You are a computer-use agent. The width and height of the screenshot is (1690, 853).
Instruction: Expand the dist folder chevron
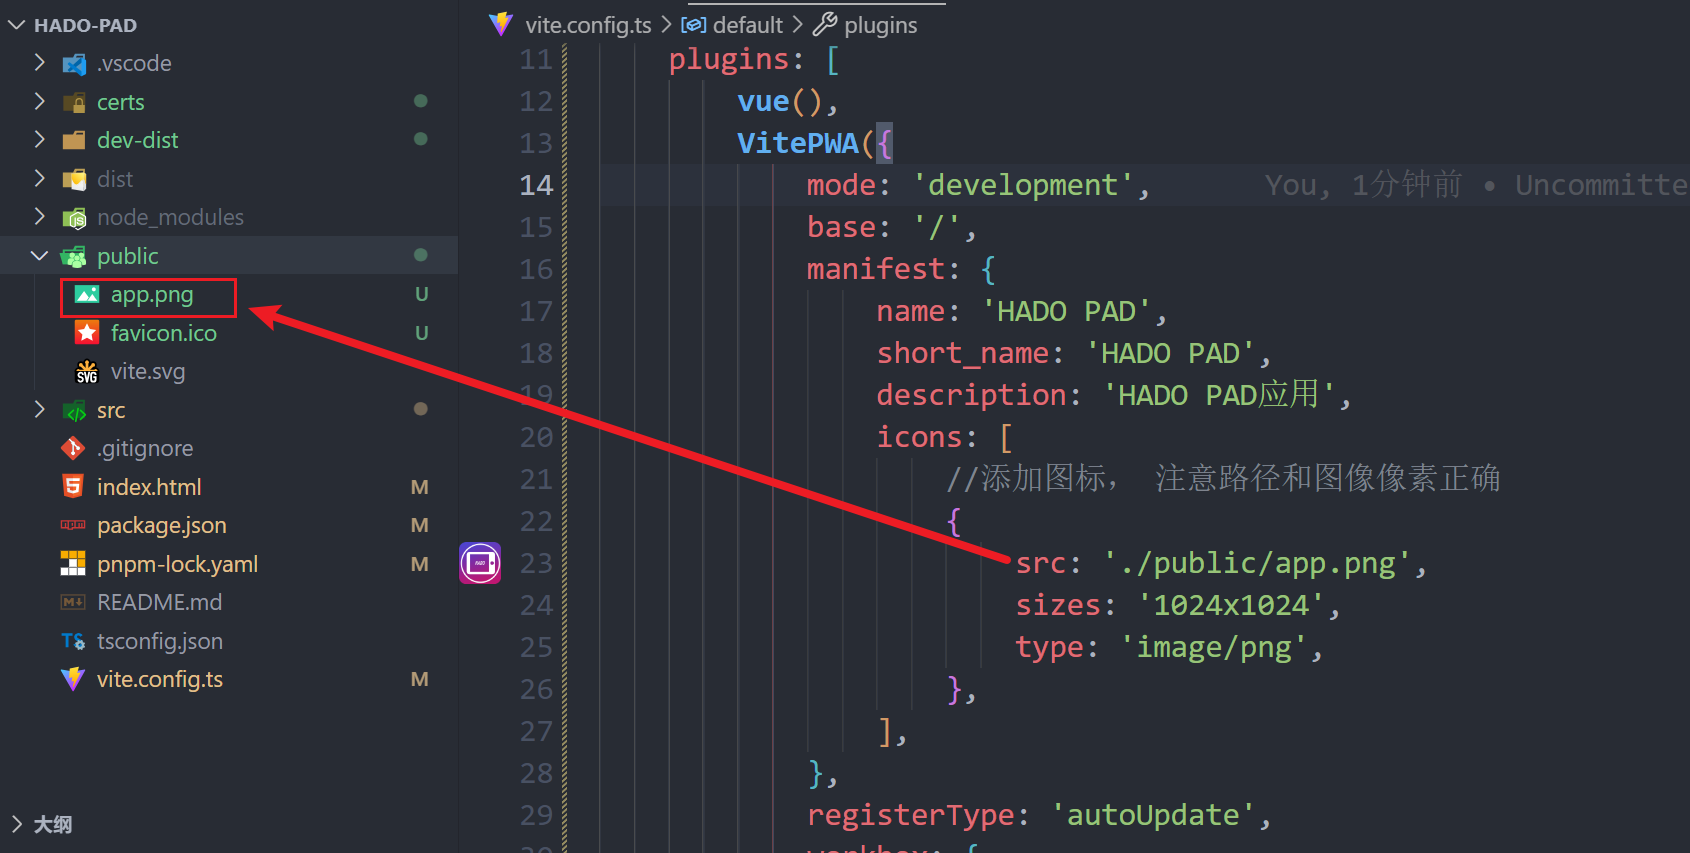coord(39,179)
